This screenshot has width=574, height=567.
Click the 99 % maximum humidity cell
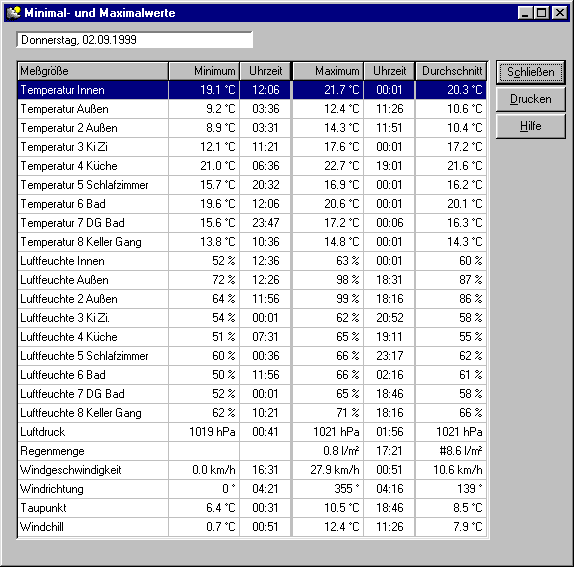click(x=328, y=299)
